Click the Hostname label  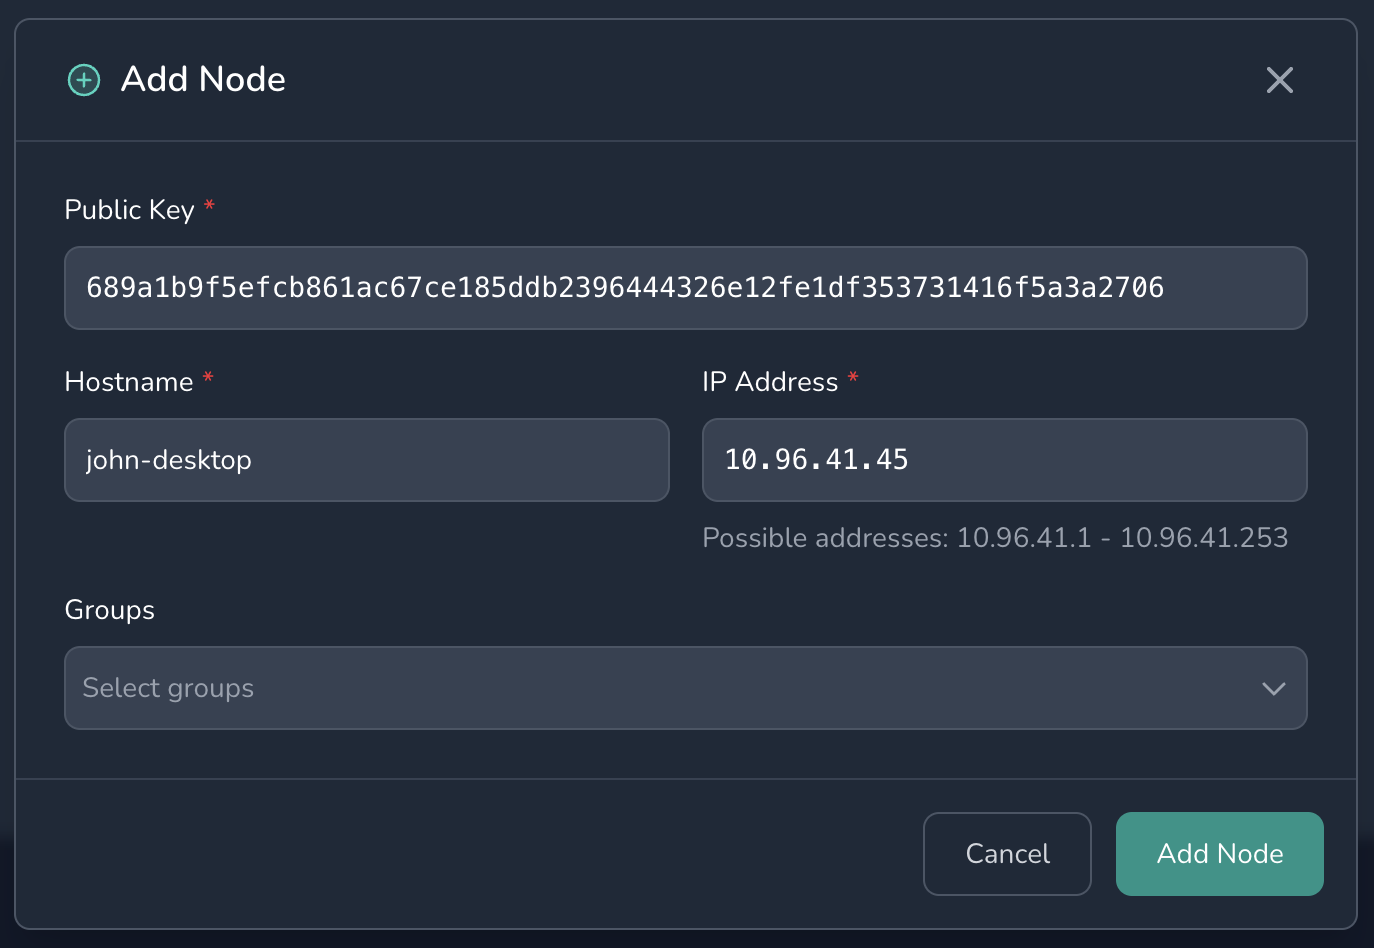pyautogui.click(x=128, y=382)
